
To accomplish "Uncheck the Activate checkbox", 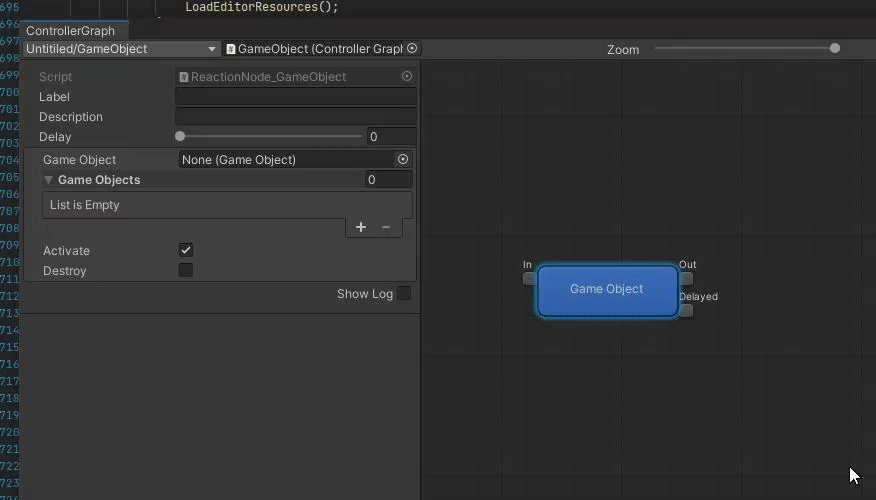I will (185, 250).
